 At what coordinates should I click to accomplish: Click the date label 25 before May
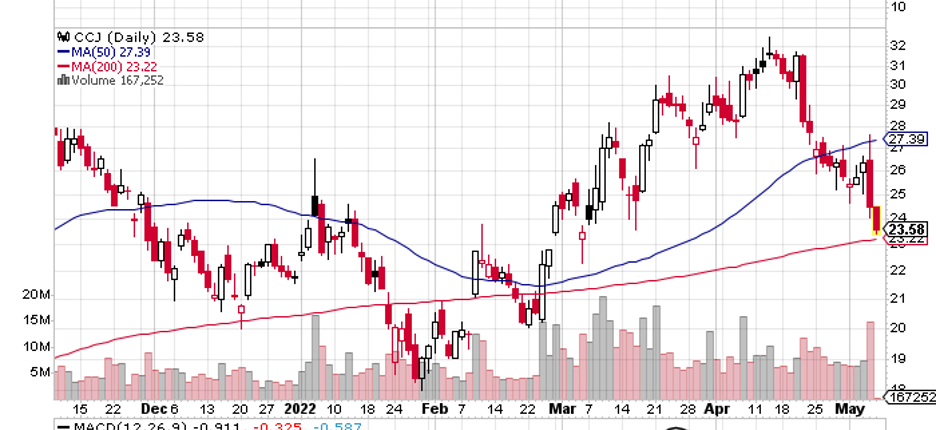point(814,409)
